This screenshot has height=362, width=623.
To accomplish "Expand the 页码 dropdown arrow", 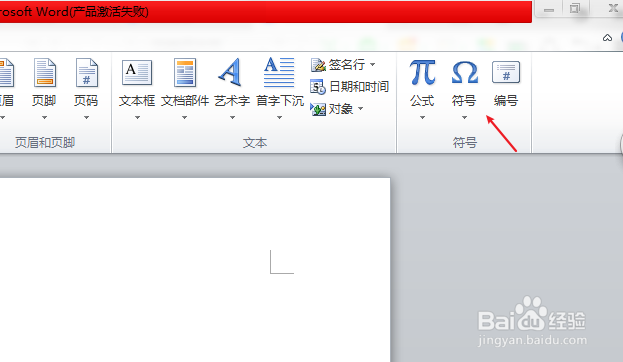I will [86, 117].
